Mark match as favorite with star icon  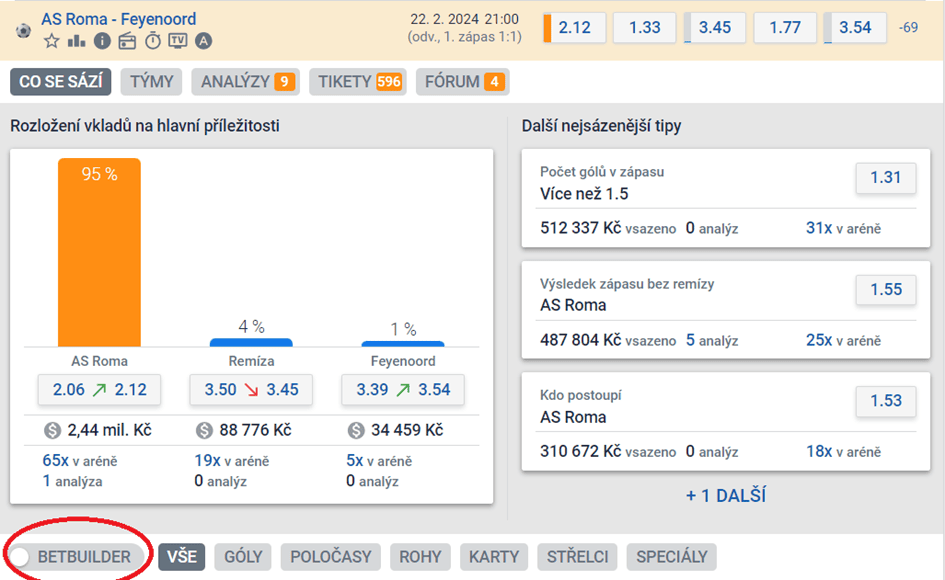point(52,41)
